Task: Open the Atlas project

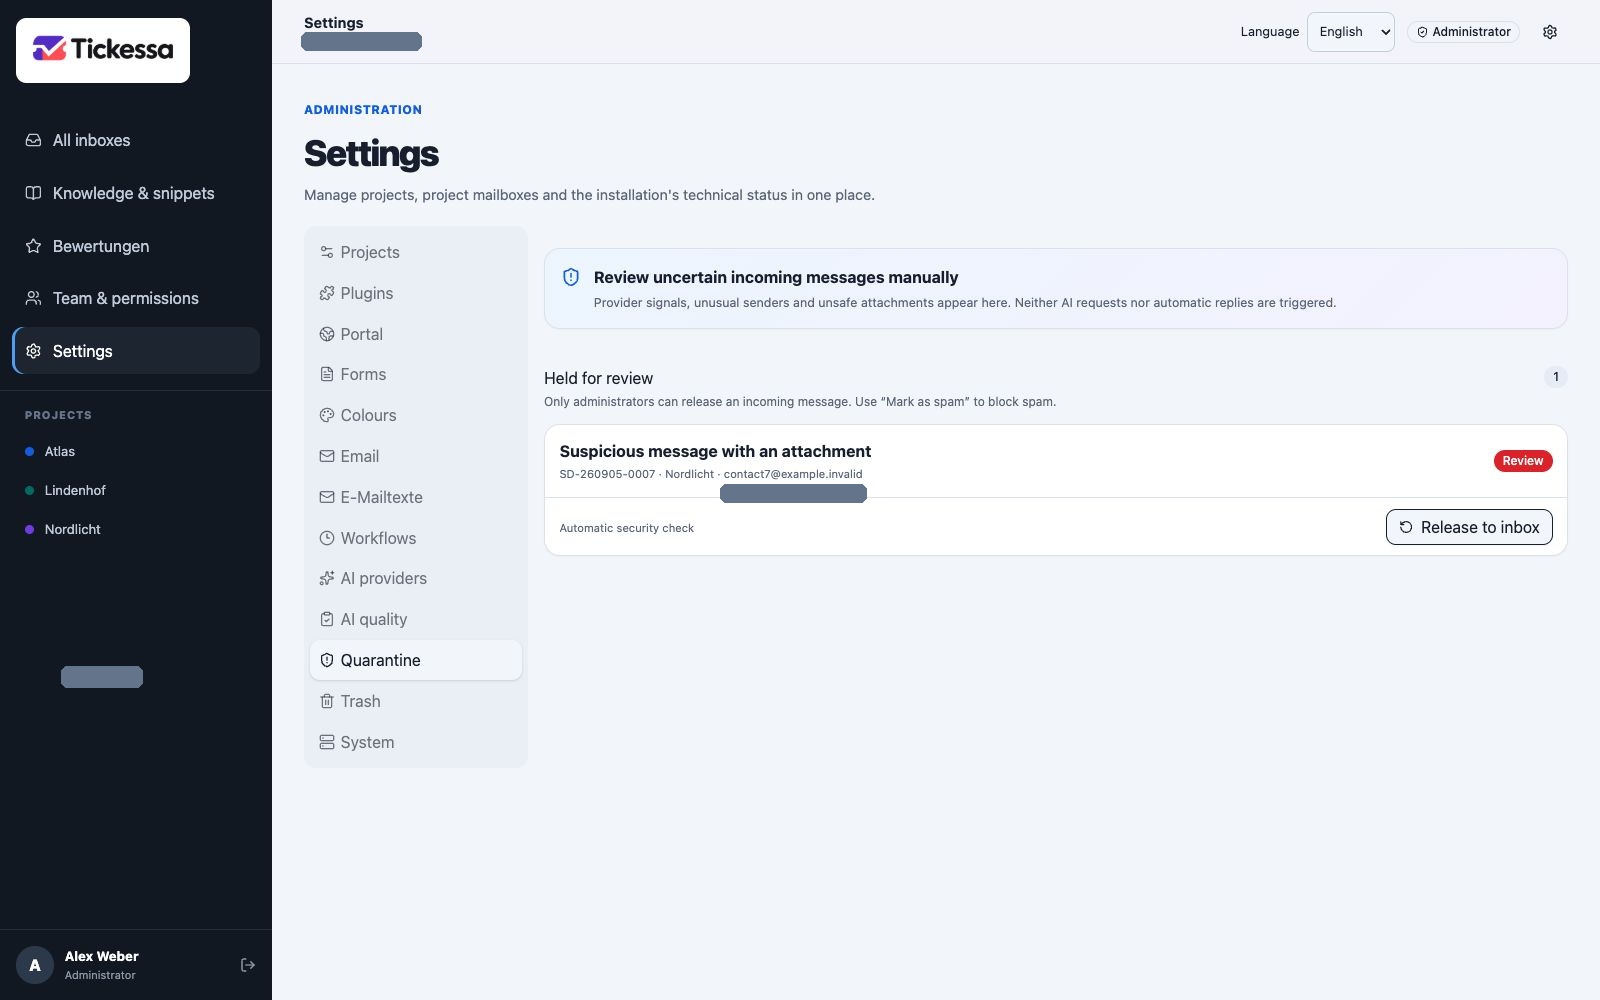Action: click(136, 451)
